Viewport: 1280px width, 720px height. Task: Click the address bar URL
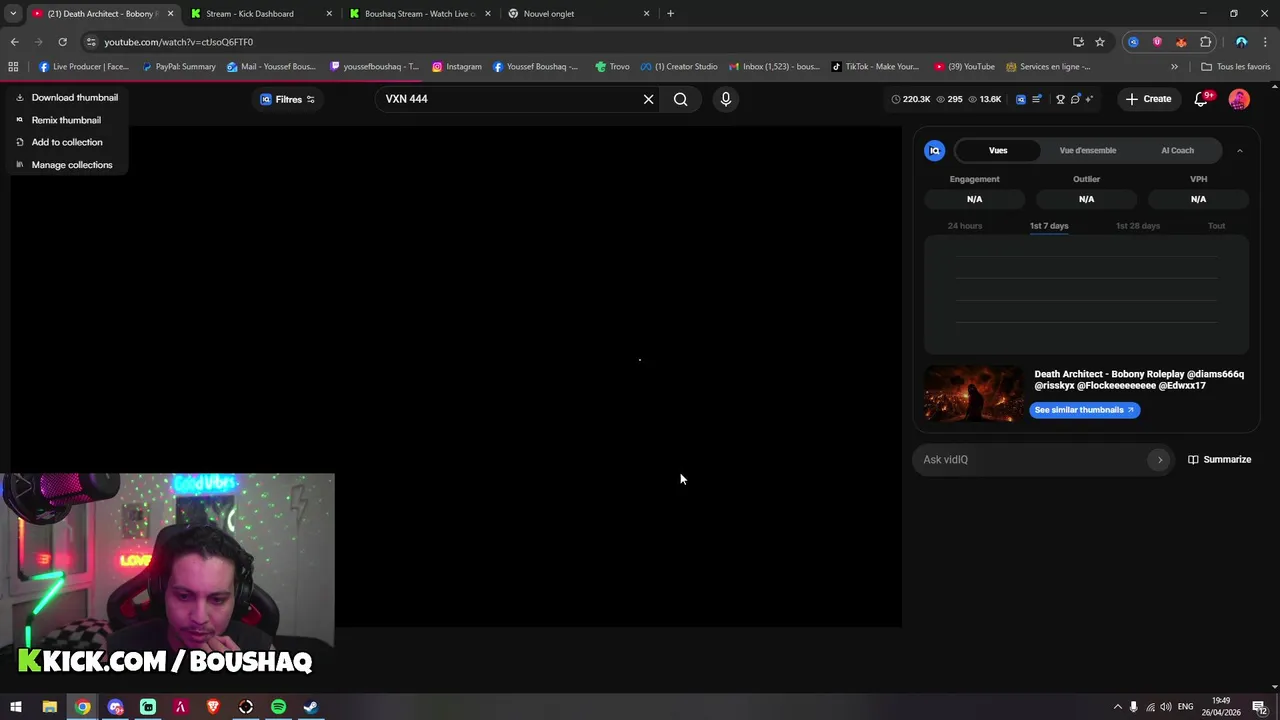coord(178,42)
